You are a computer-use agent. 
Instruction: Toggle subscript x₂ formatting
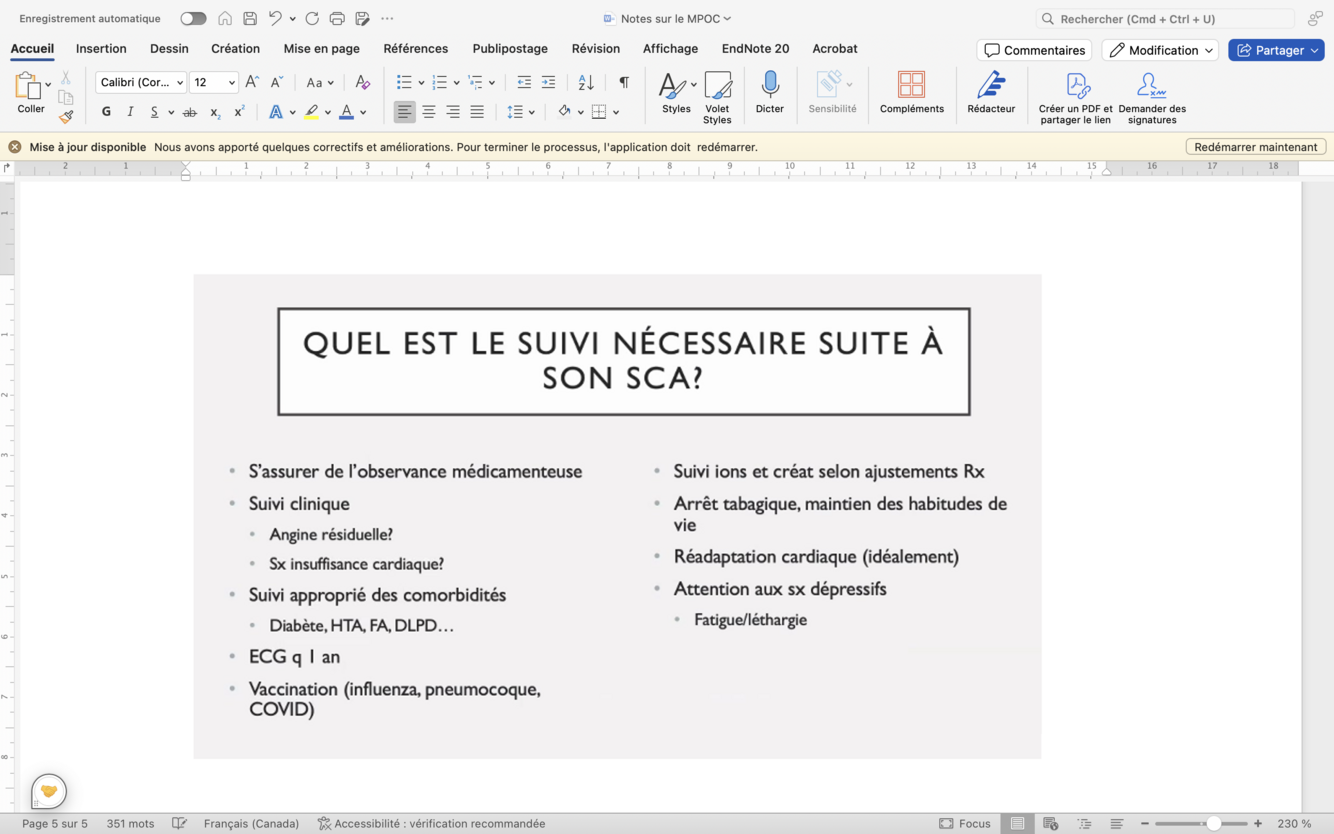pos(214,112)
